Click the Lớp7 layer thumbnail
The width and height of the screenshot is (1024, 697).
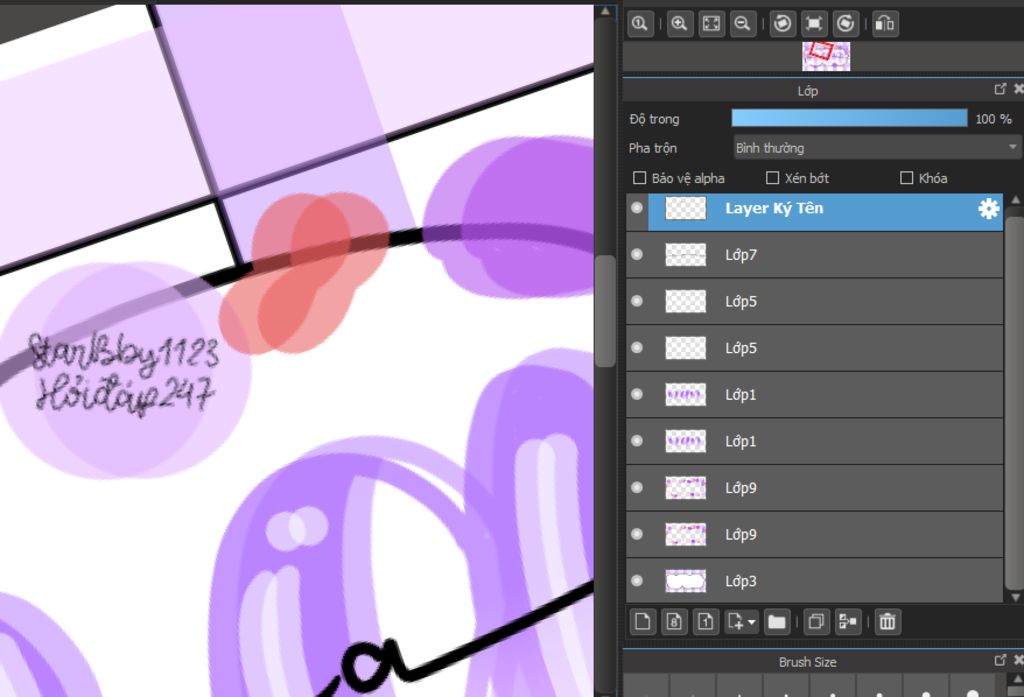685,255
